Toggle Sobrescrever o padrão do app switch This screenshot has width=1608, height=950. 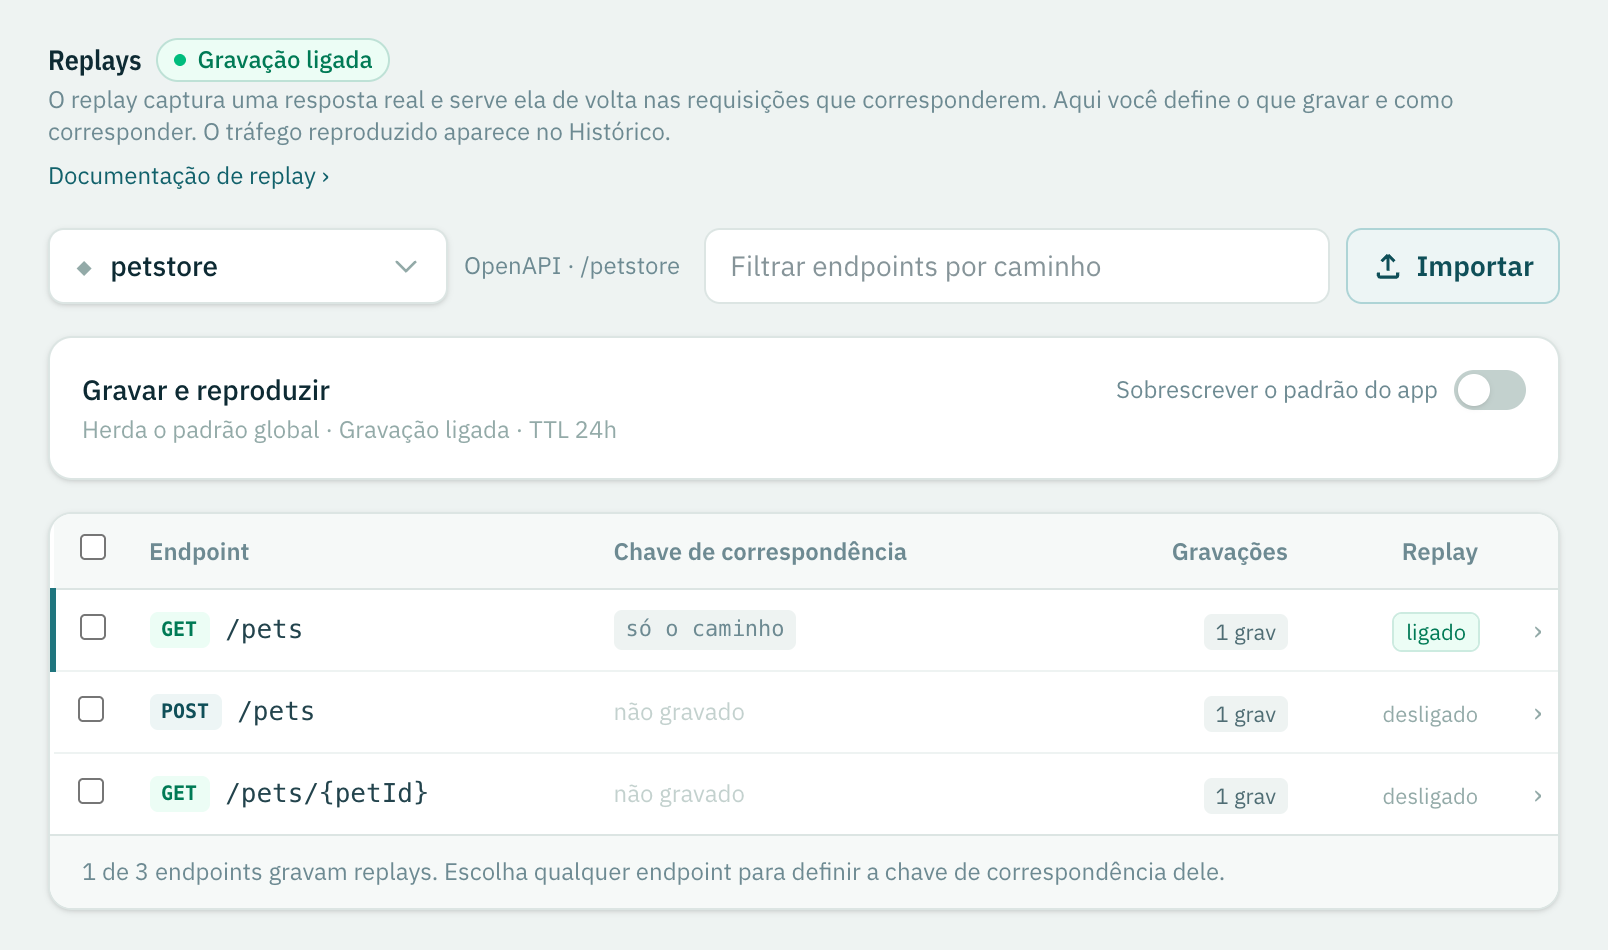(x=1490, y=390)
